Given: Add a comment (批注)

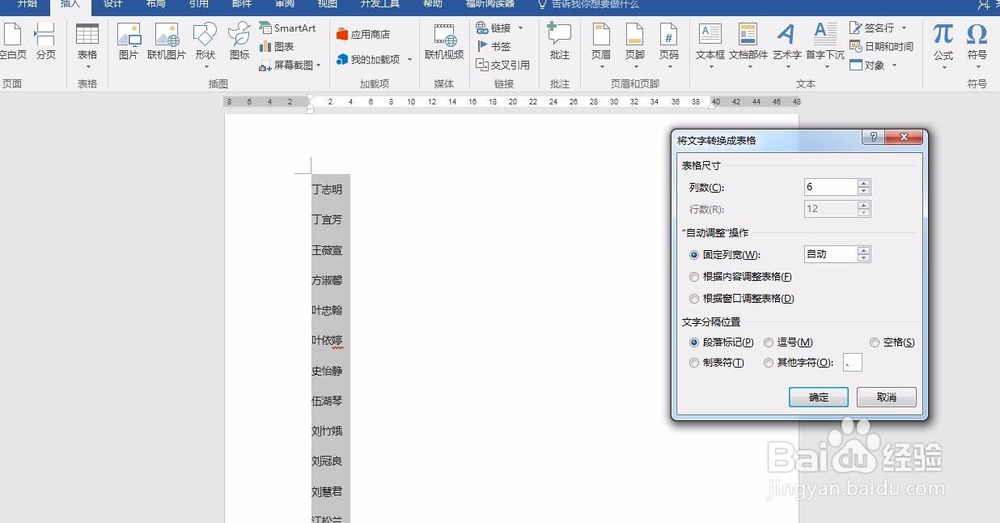Looking at the screenshot, I should (x=559, y=41).
